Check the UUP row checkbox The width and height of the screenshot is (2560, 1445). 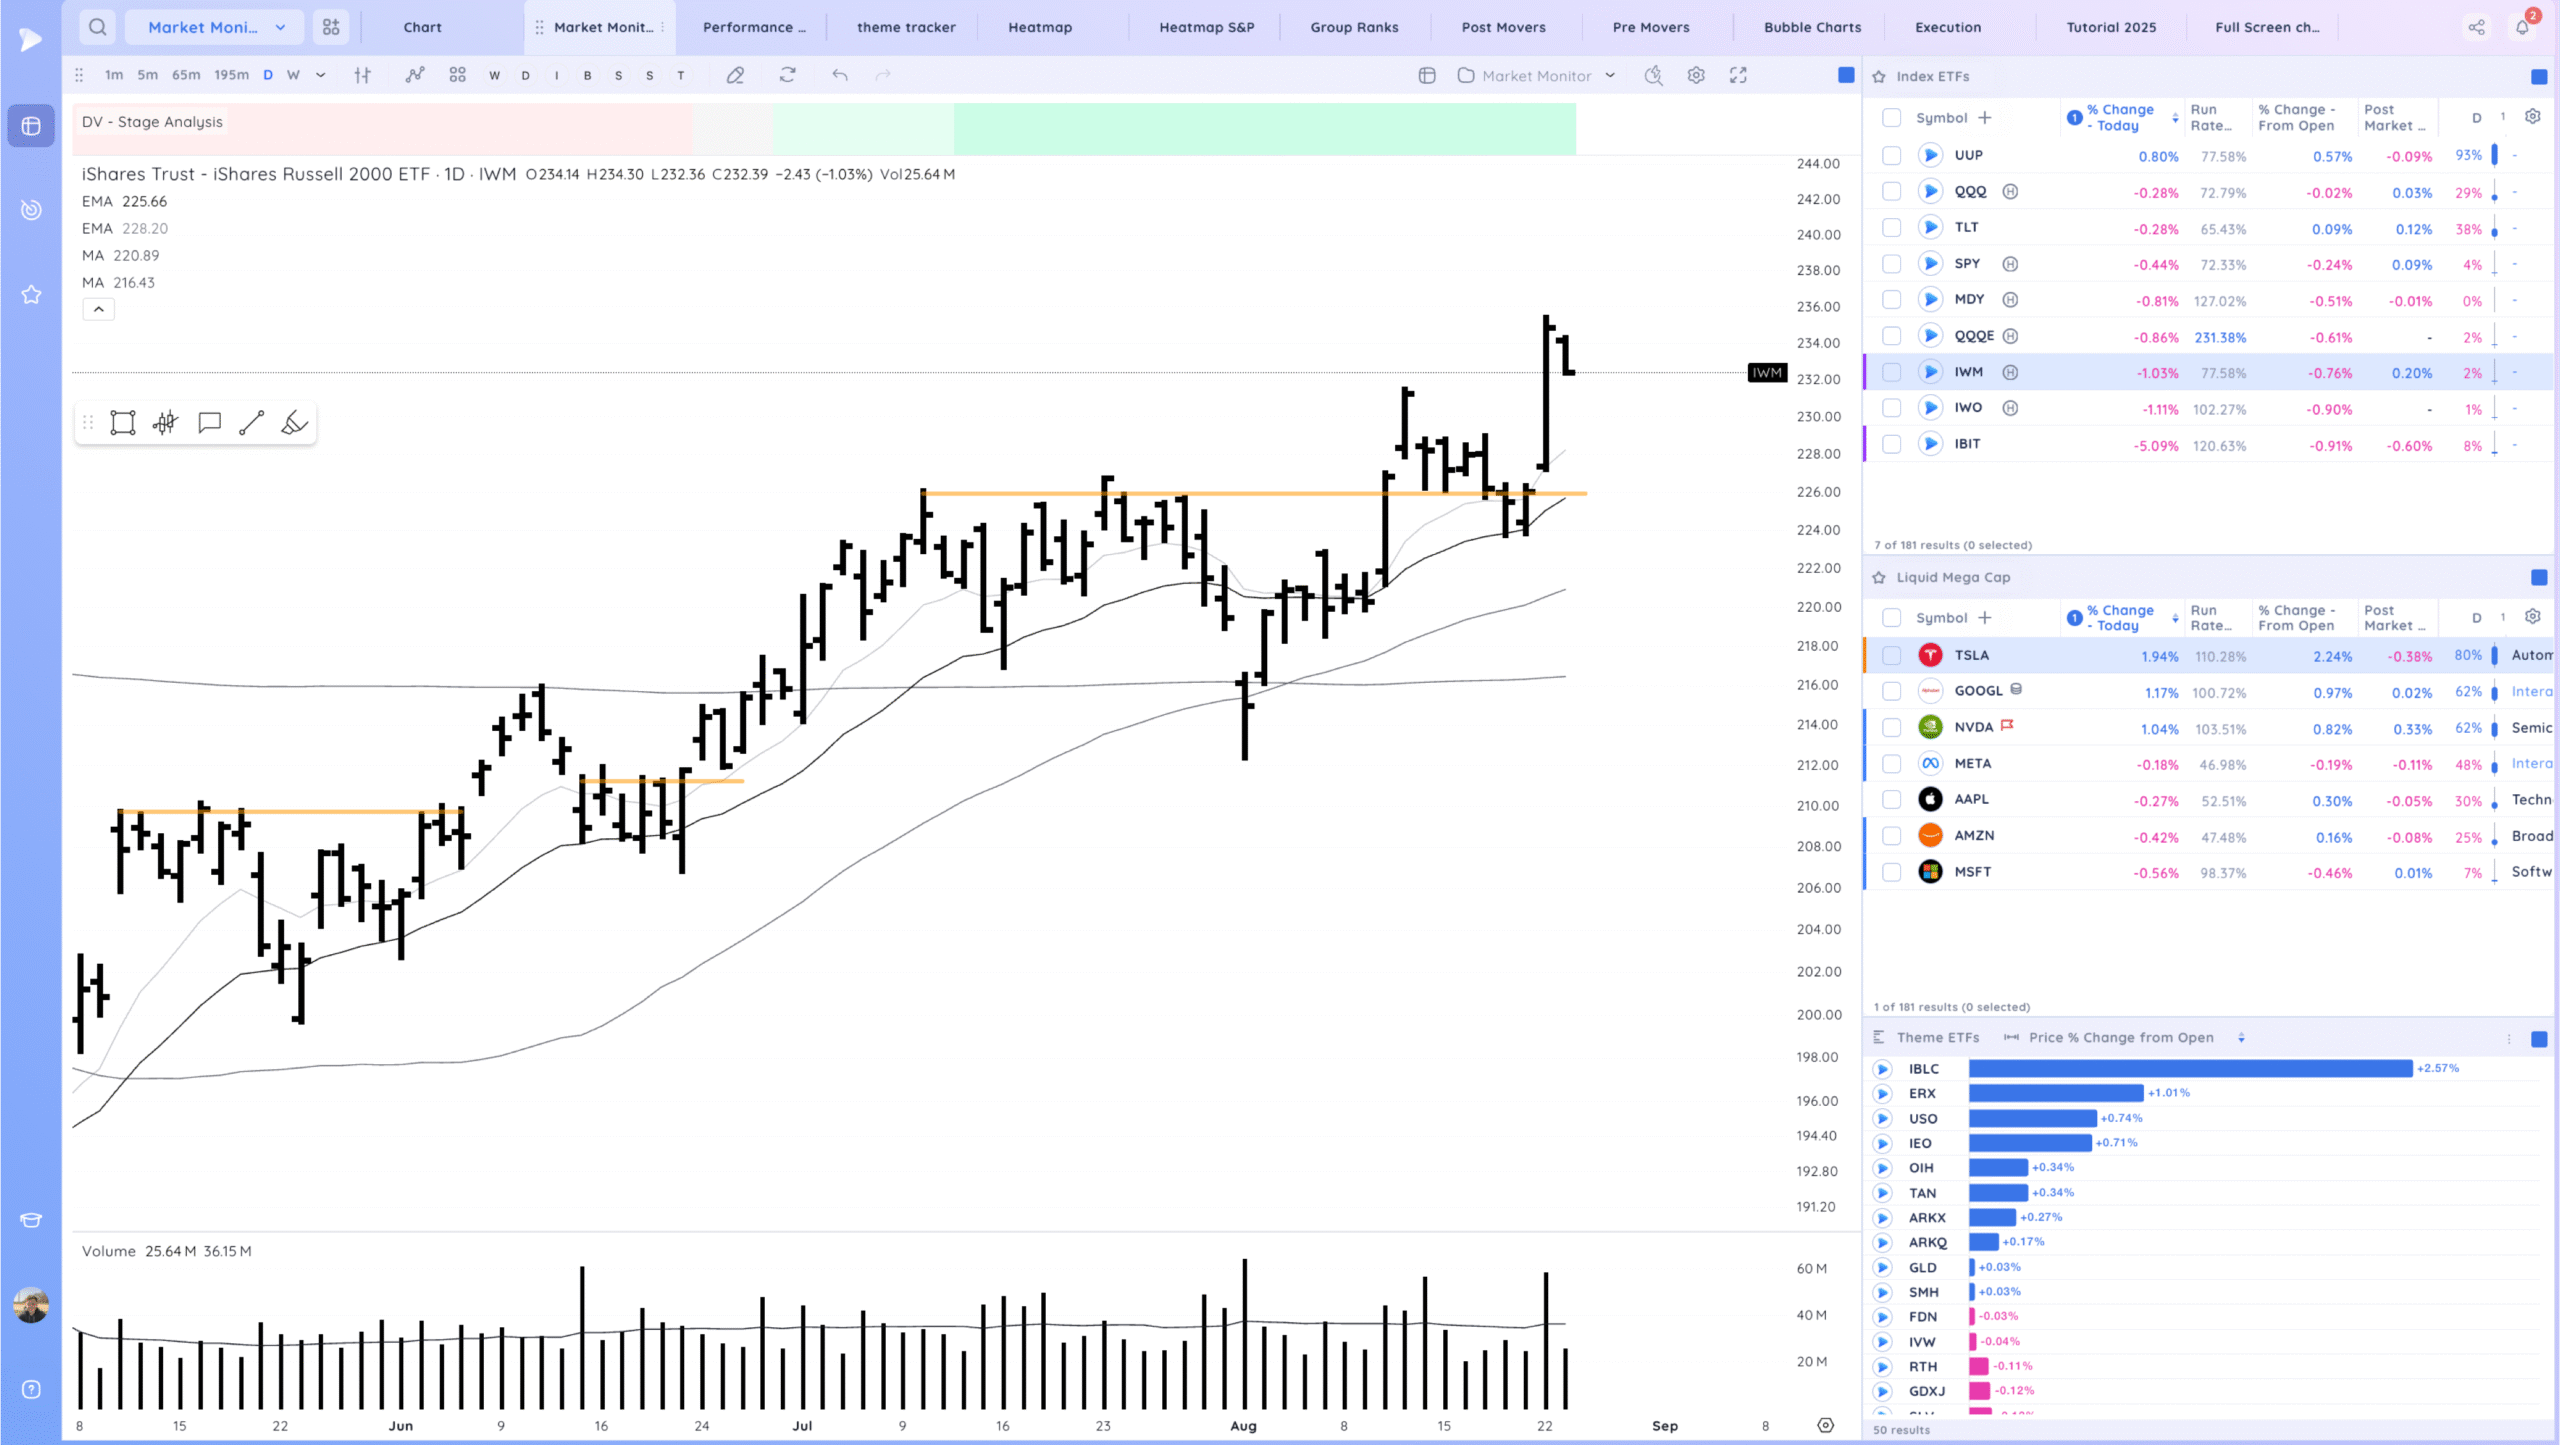[1891, 155]
